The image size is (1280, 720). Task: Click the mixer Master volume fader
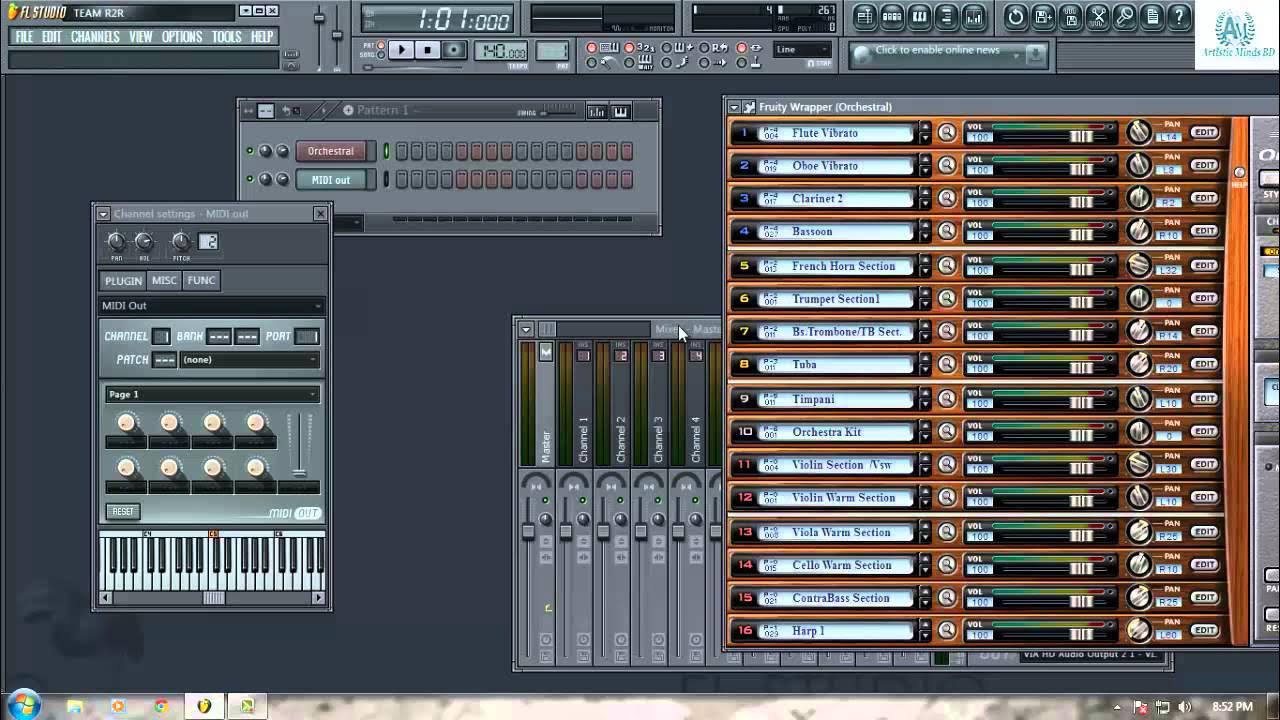[x=528, y=530]
